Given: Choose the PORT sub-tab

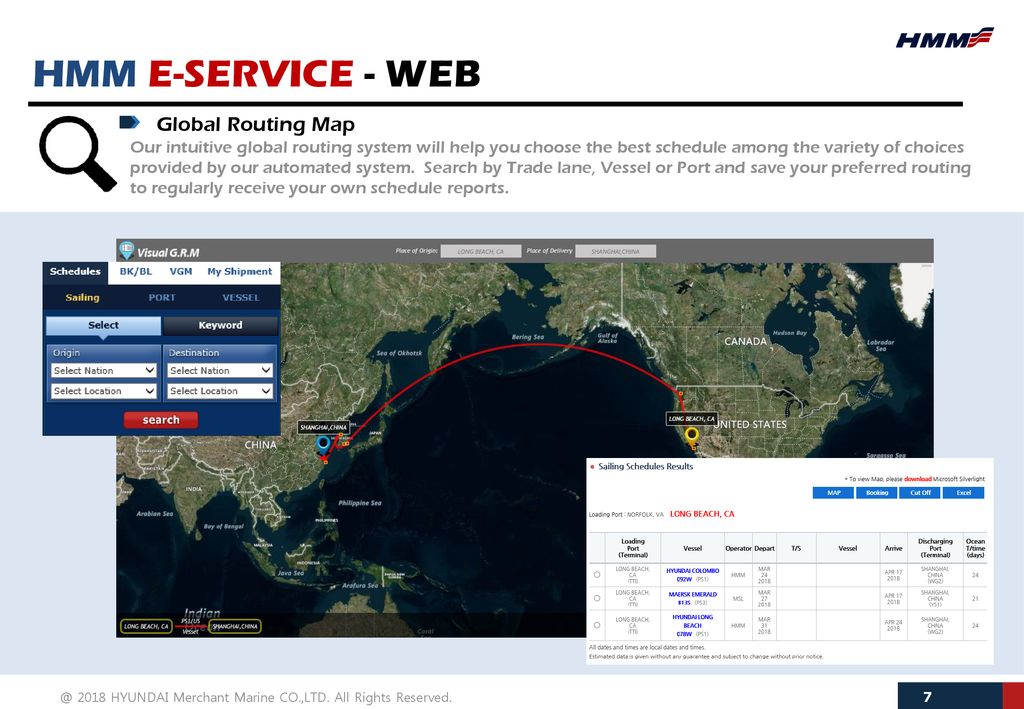Looking at the screenshot, I should point(162,298).
